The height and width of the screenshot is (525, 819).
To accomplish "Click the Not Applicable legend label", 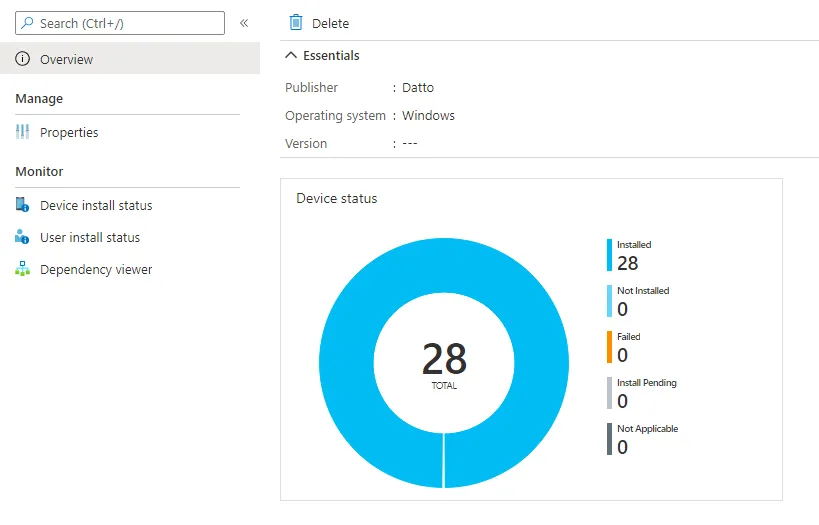I will [x=648, y=429].
